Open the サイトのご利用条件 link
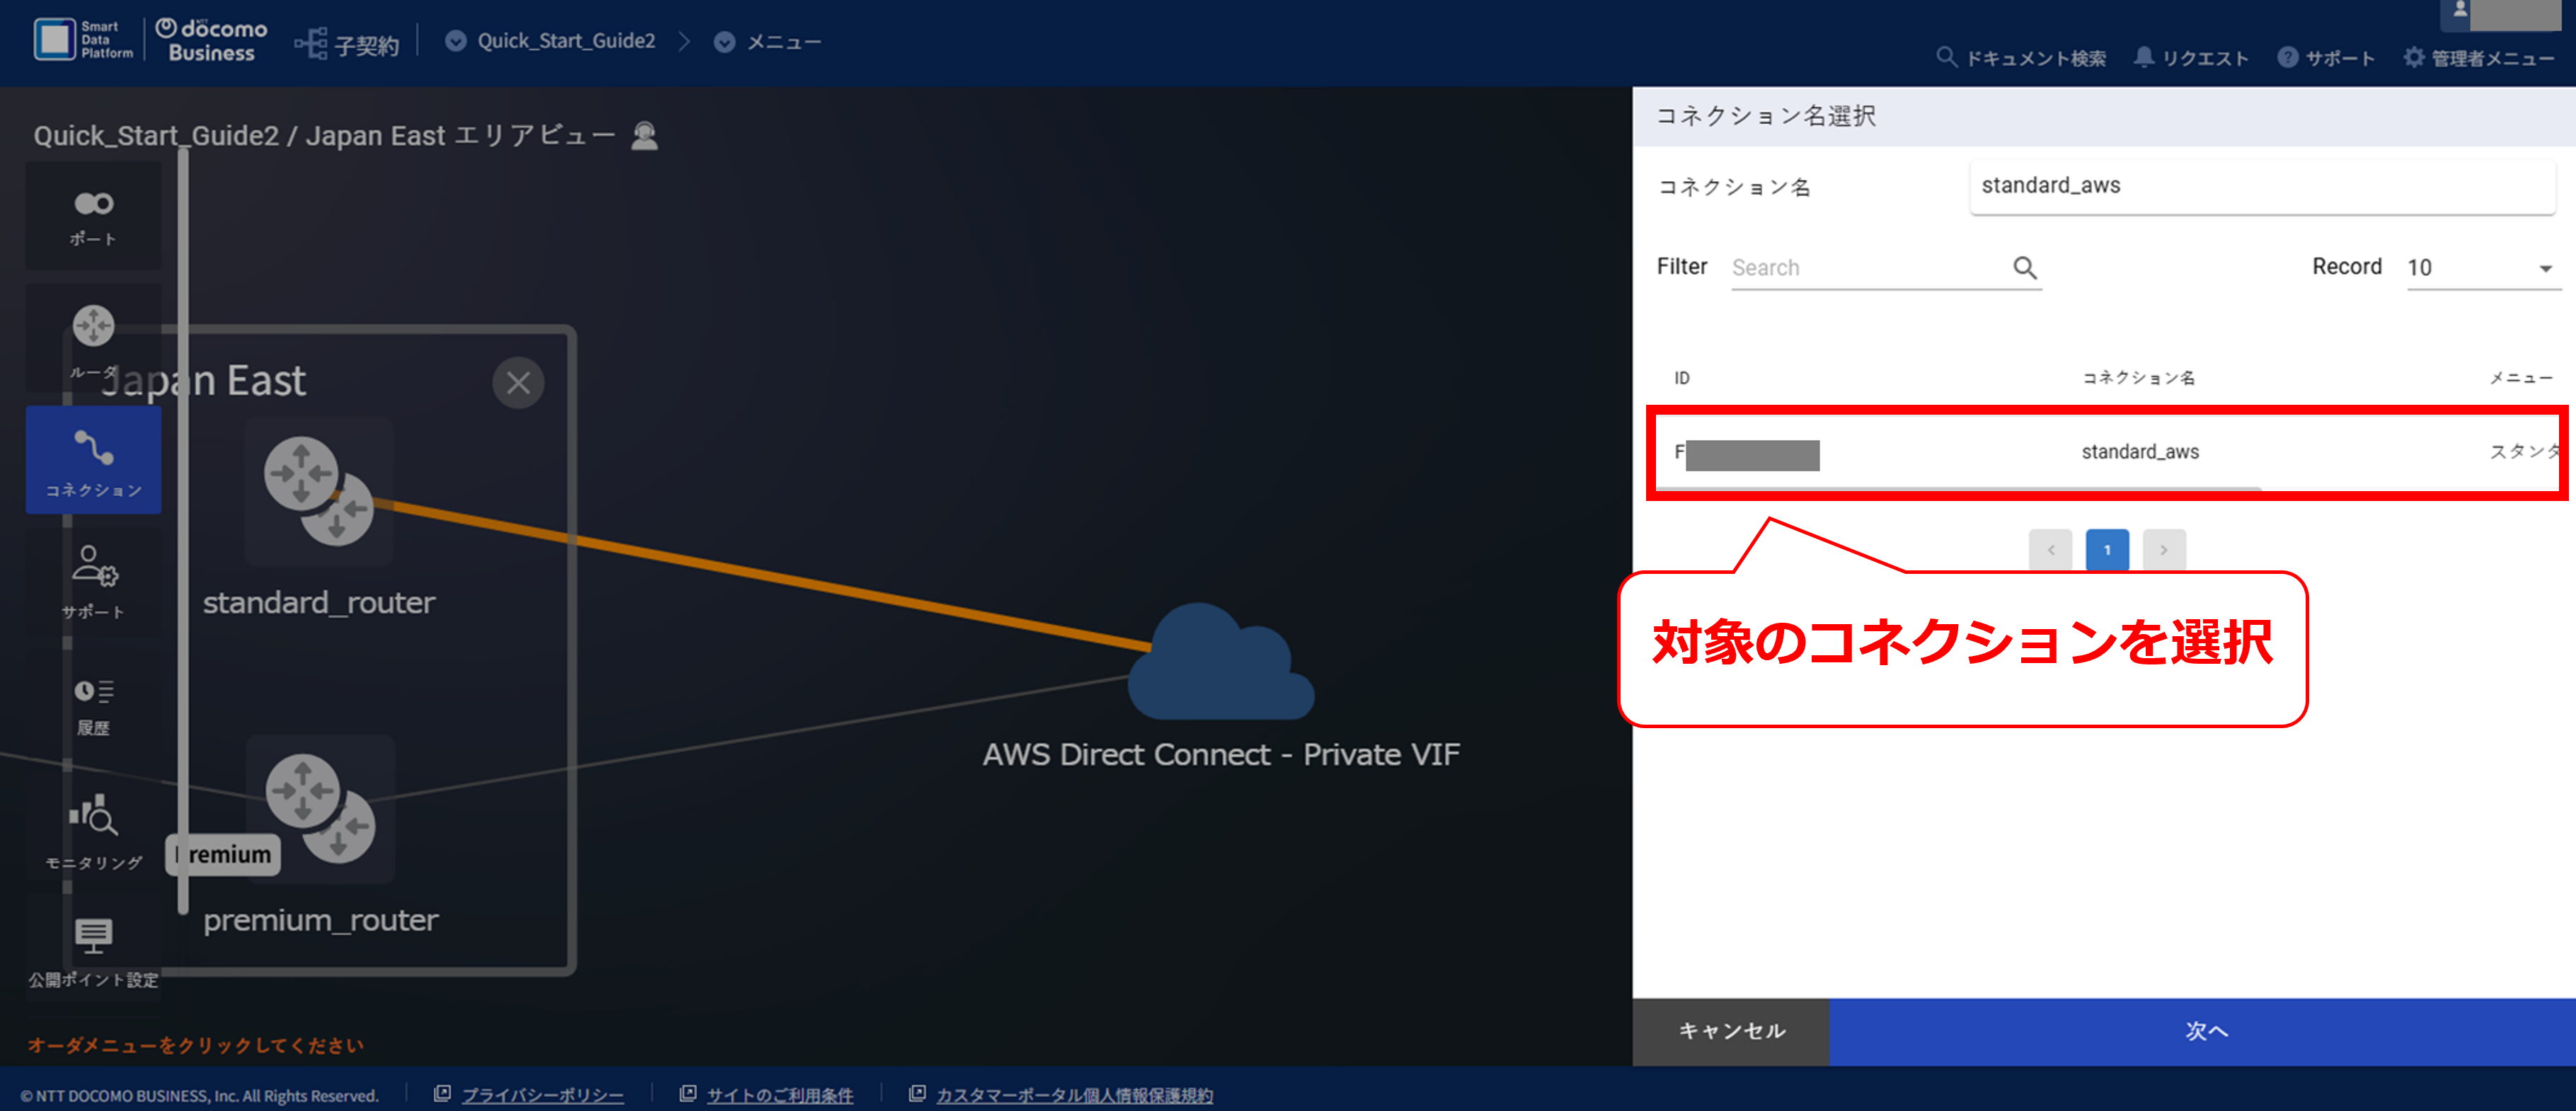 pyautogui.click(x=780, y=1095)
